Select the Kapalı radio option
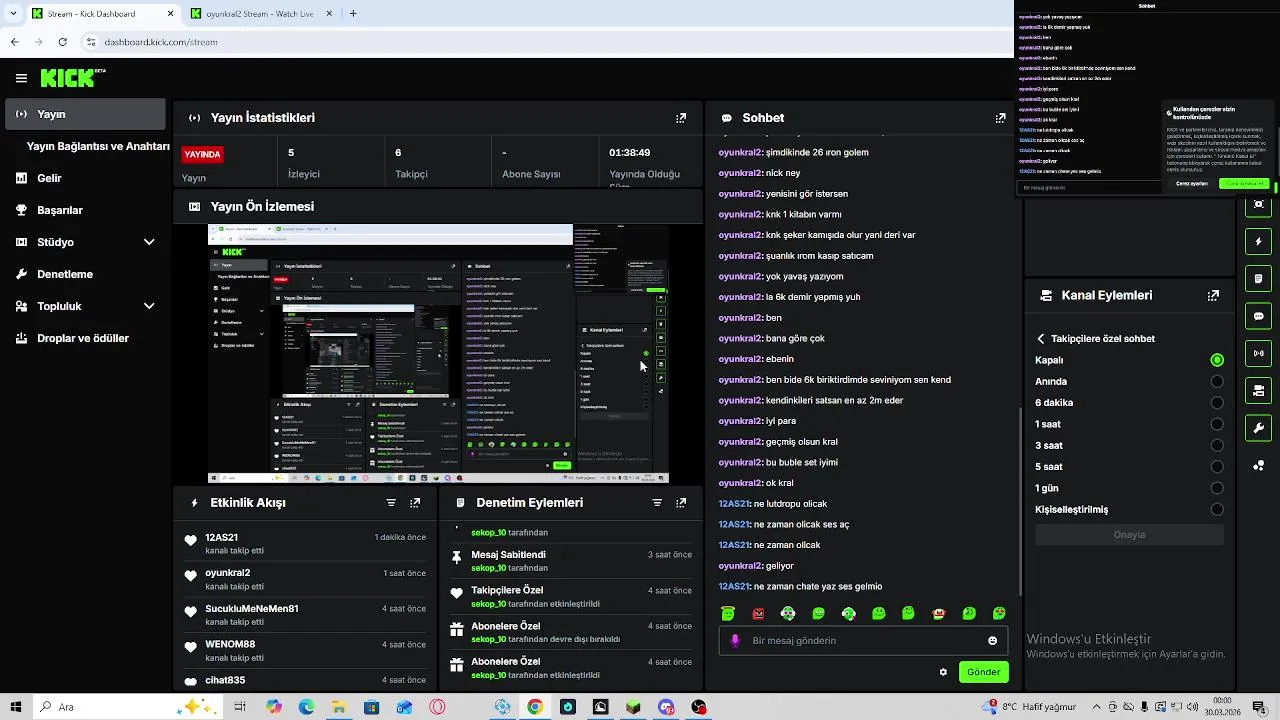The width and height of the screenshot is (1280, 720). pyautogui.click(x=1217, y=360)
